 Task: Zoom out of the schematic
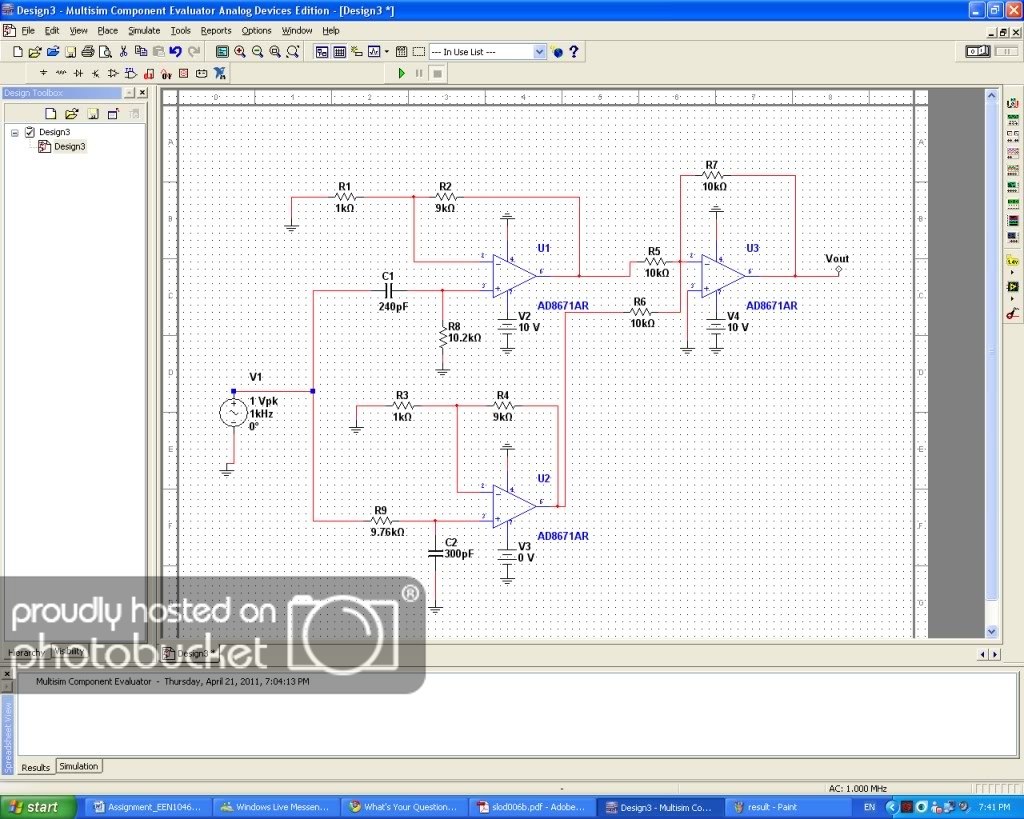tap(257, 52)
